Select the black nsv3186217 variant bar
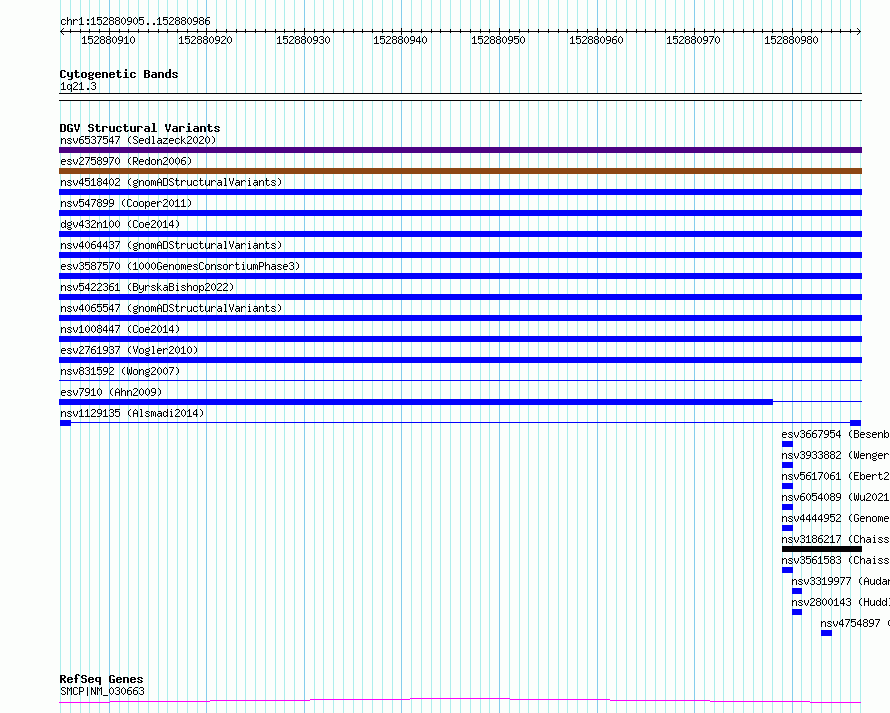890x713 pixels. (822, 549)
